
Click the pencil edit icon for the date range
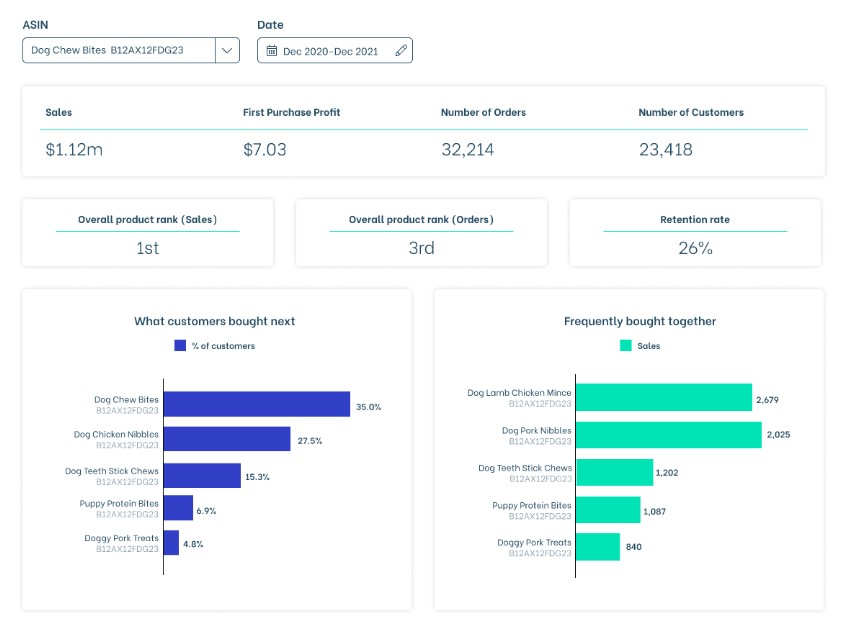point(401,49)
